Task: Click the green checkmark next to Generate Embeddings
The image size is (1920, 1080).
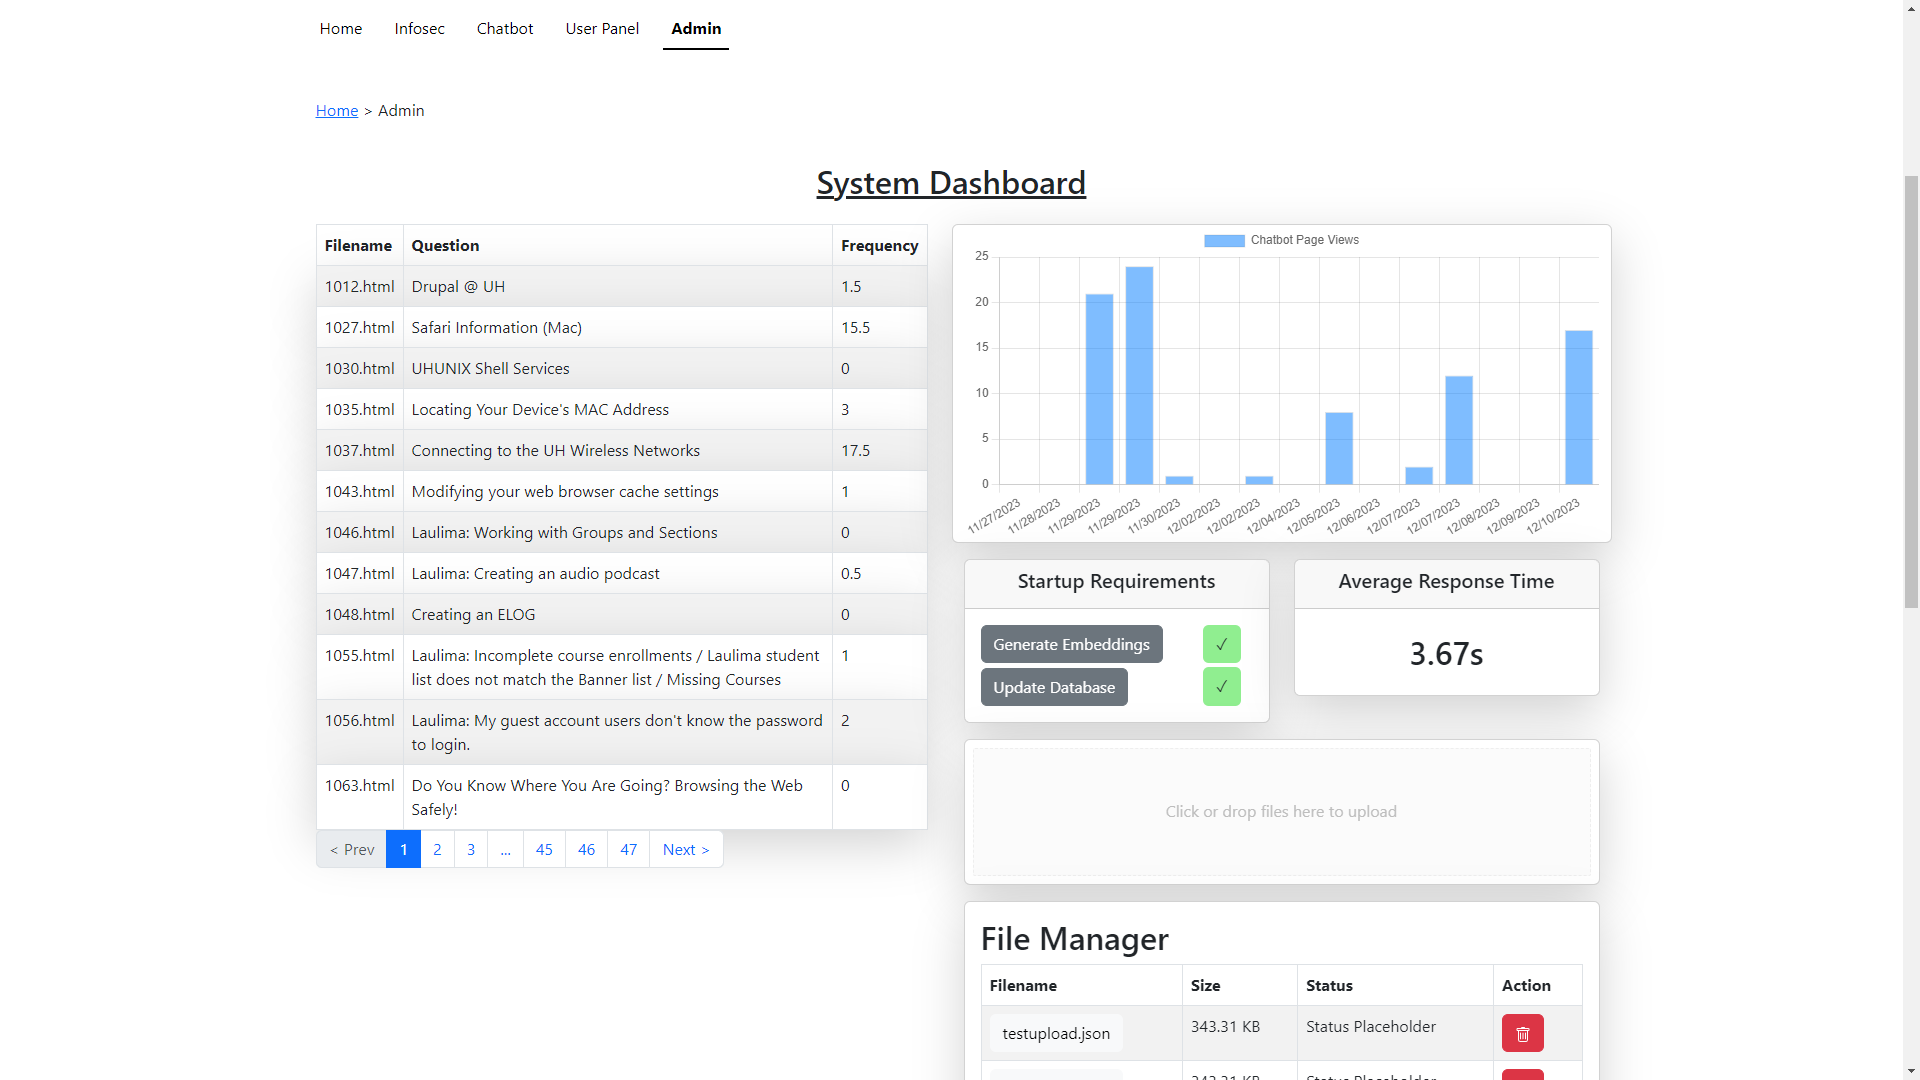Action: [1222, 644]
